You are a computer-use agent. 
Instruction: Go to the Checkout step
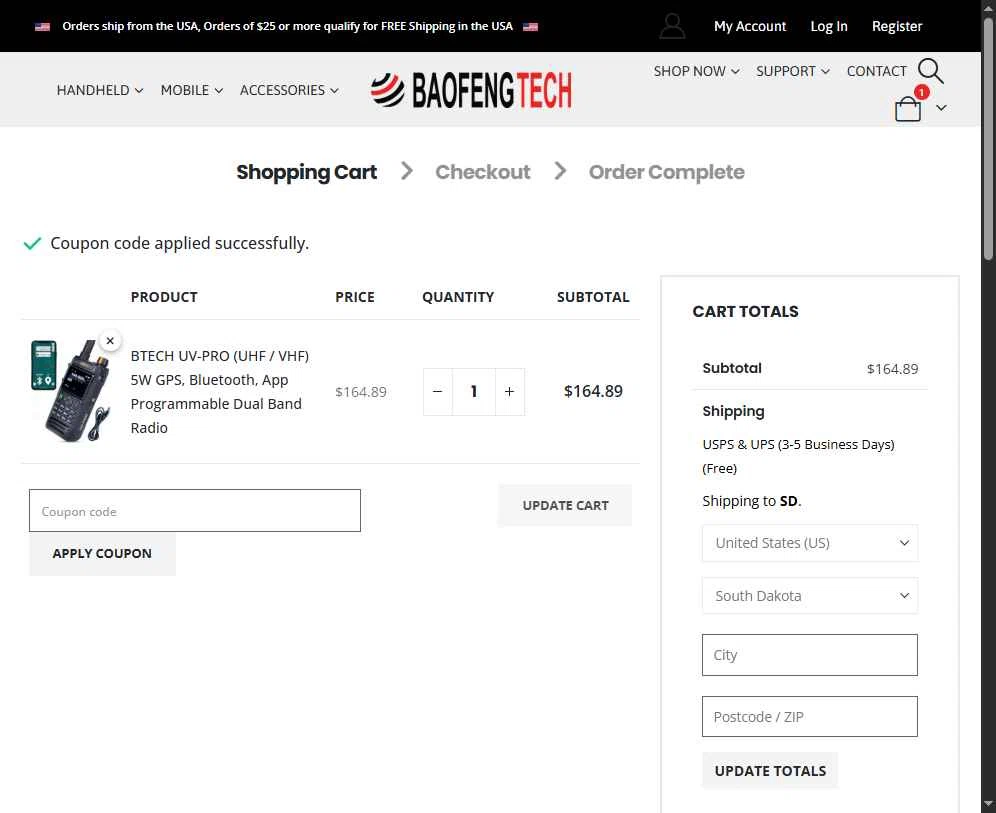pos(483,172)
